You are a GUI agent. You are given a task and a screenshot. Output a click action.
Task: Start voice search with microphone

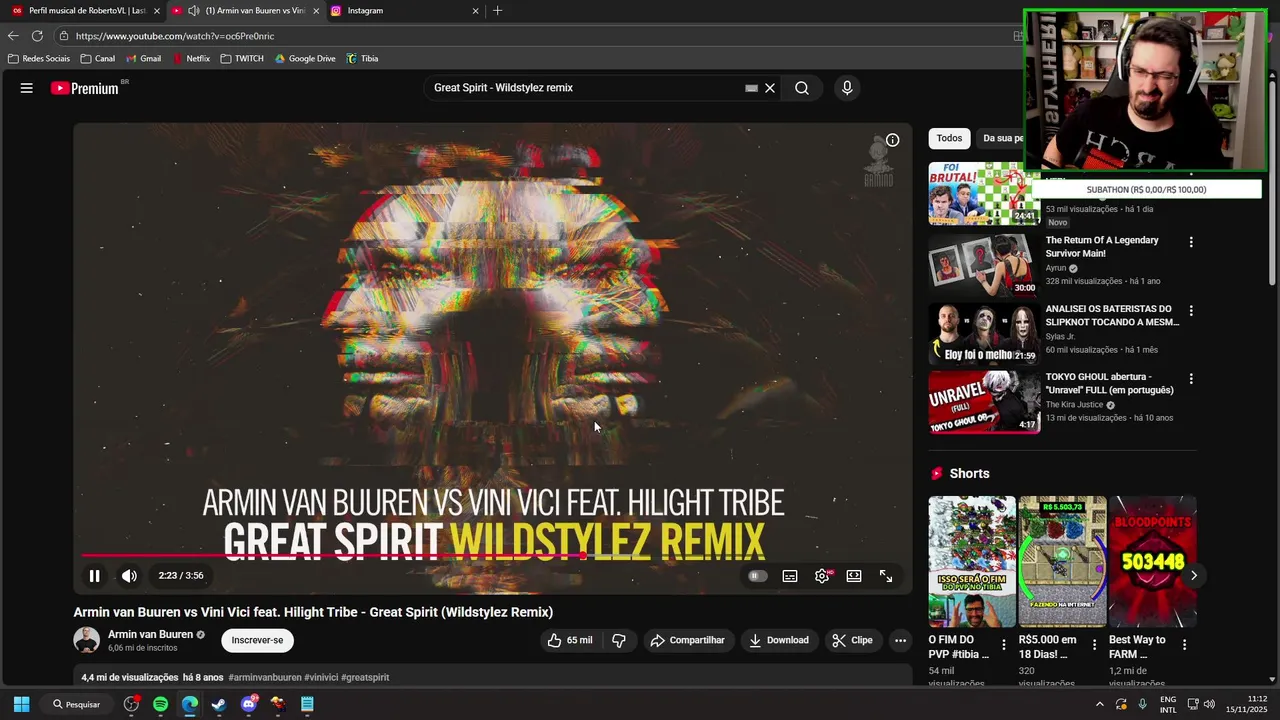[847, 88]
